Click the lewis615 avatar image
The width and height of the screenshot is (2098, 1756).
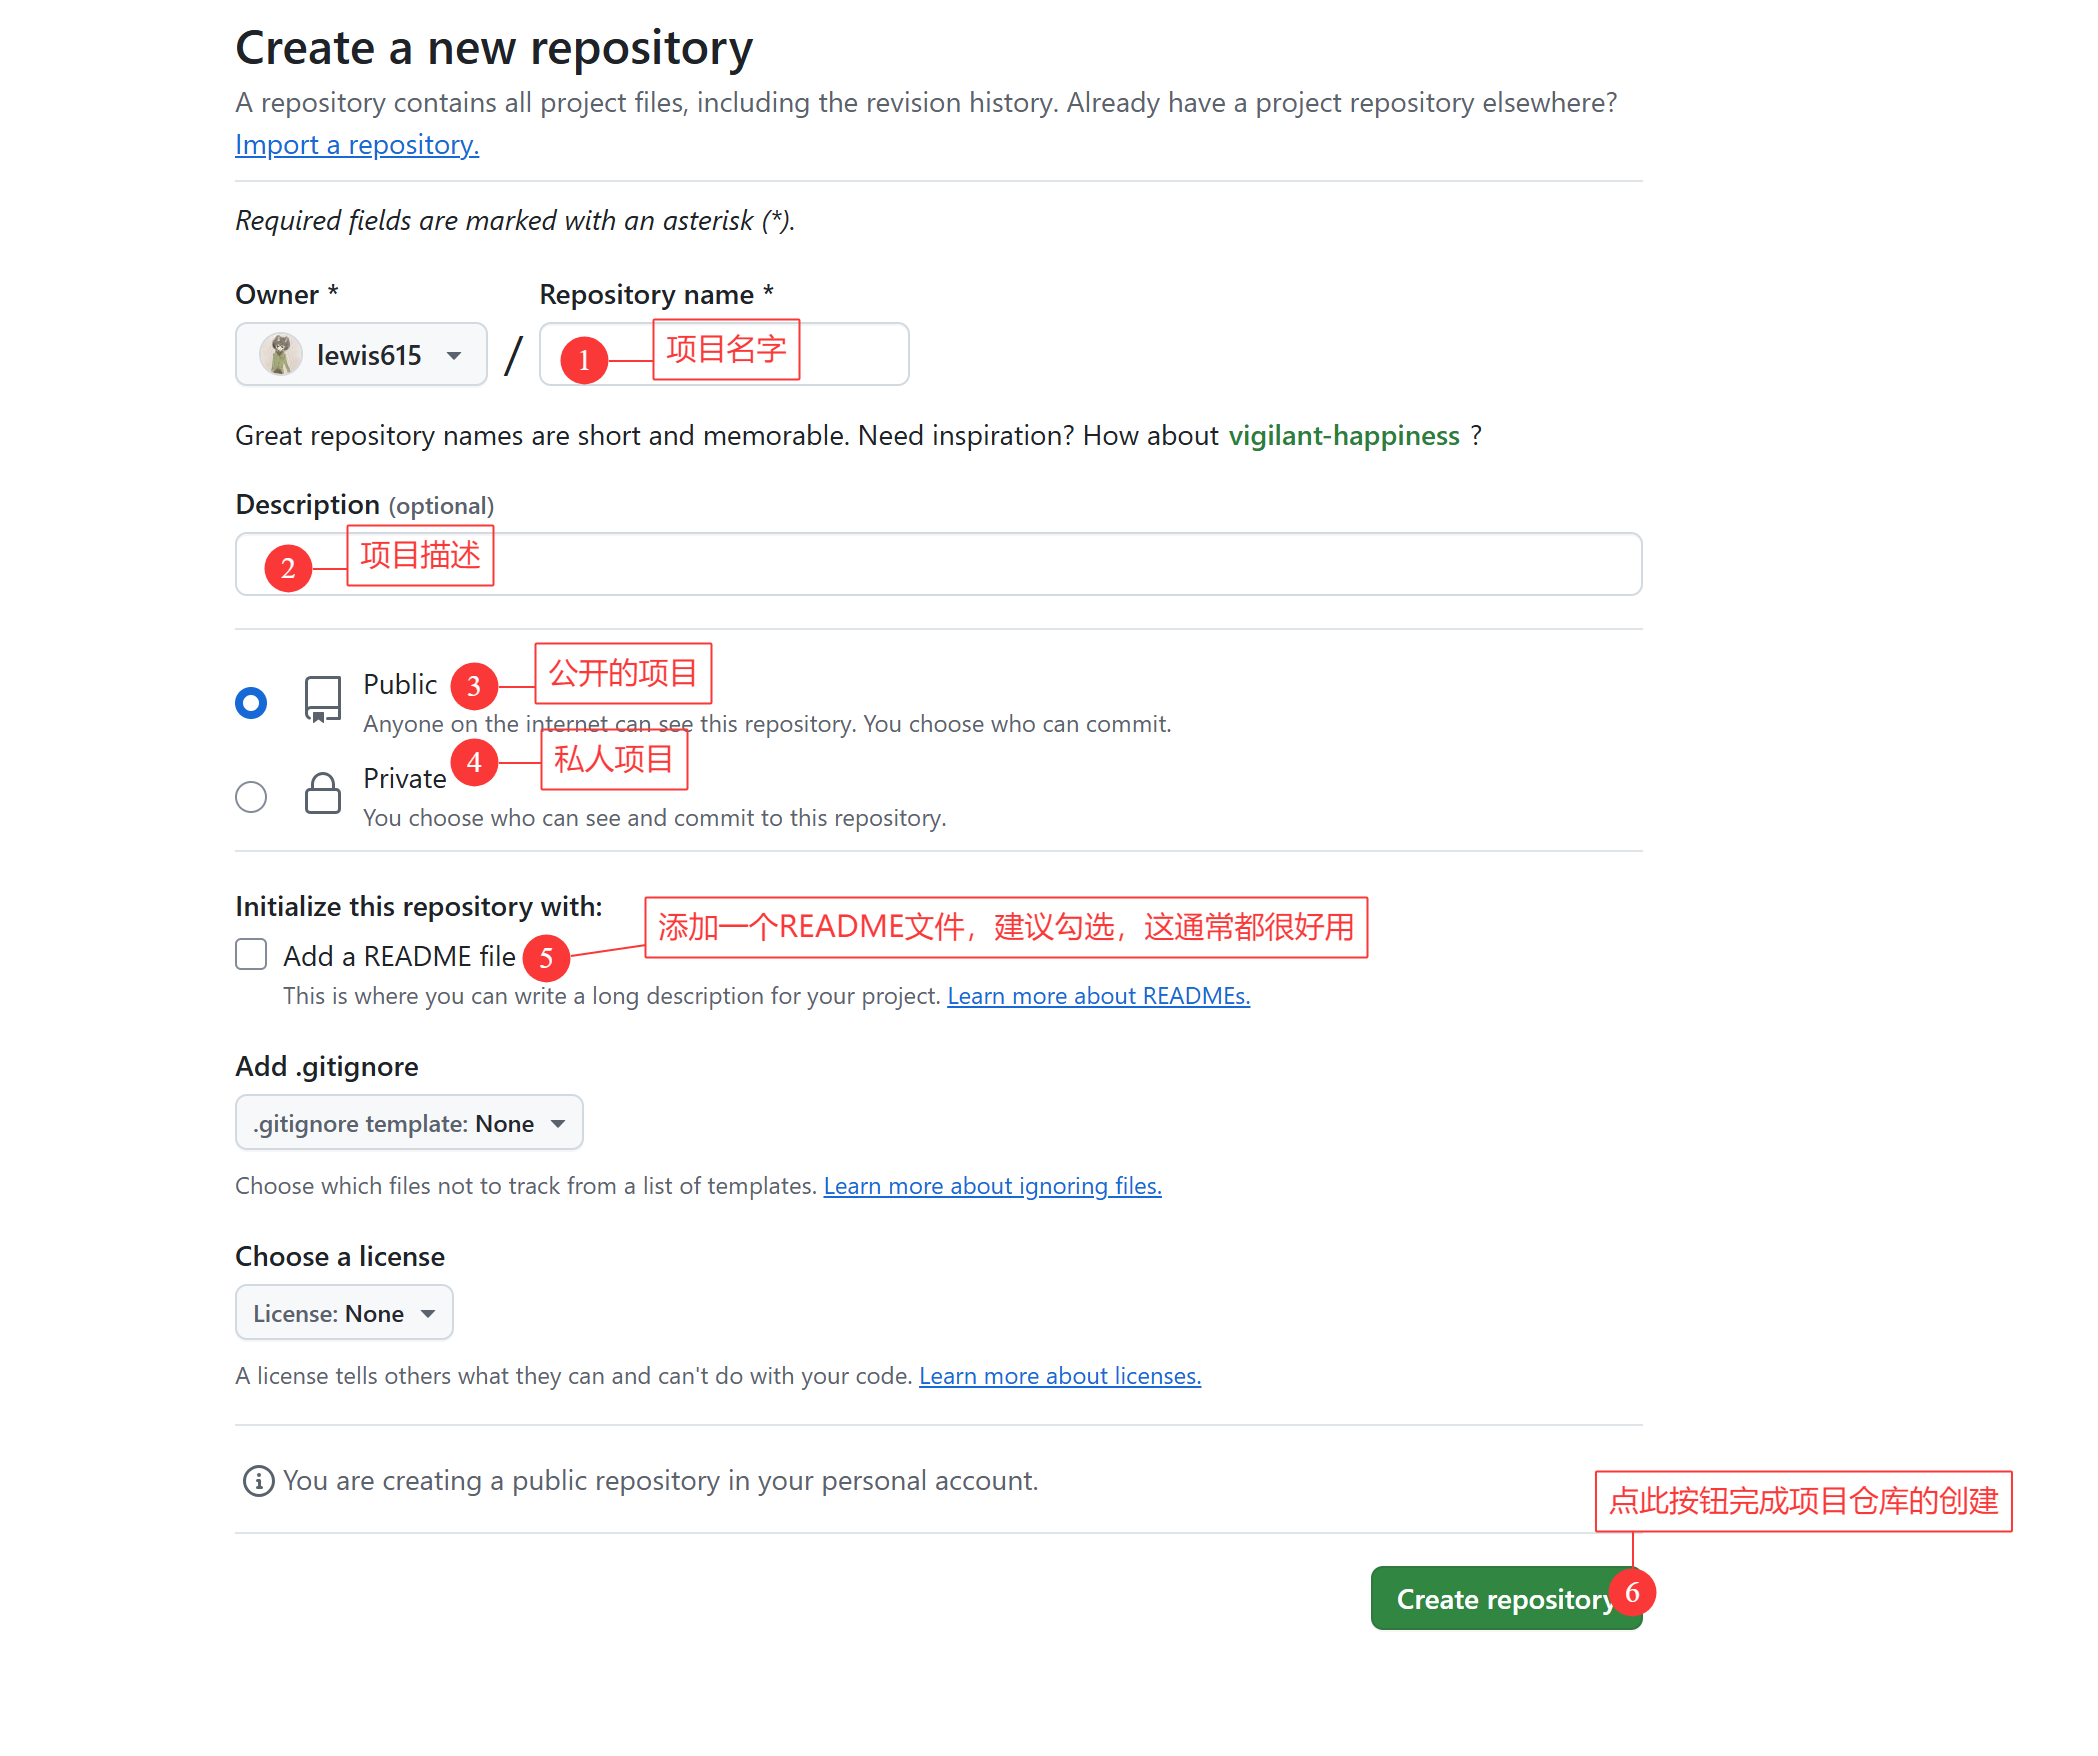281,355
